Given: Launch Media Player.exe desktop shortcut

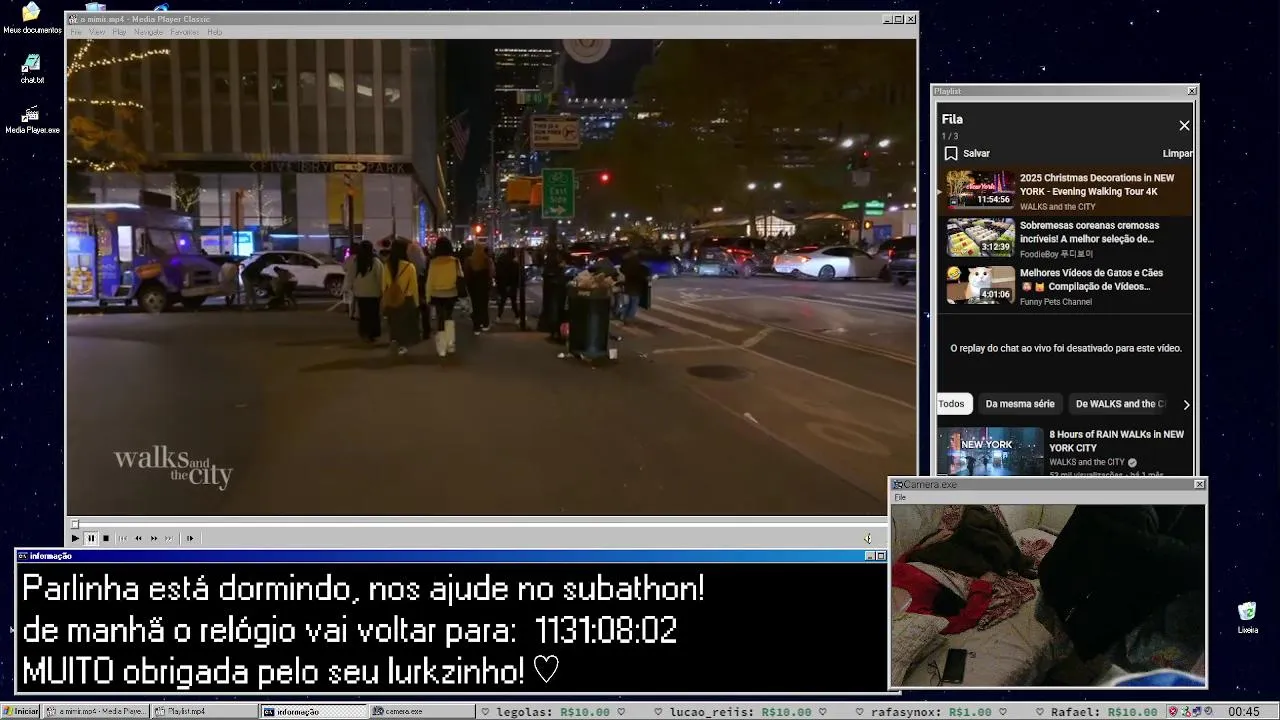Looking at the screenshot, I should tap(32, 120).
